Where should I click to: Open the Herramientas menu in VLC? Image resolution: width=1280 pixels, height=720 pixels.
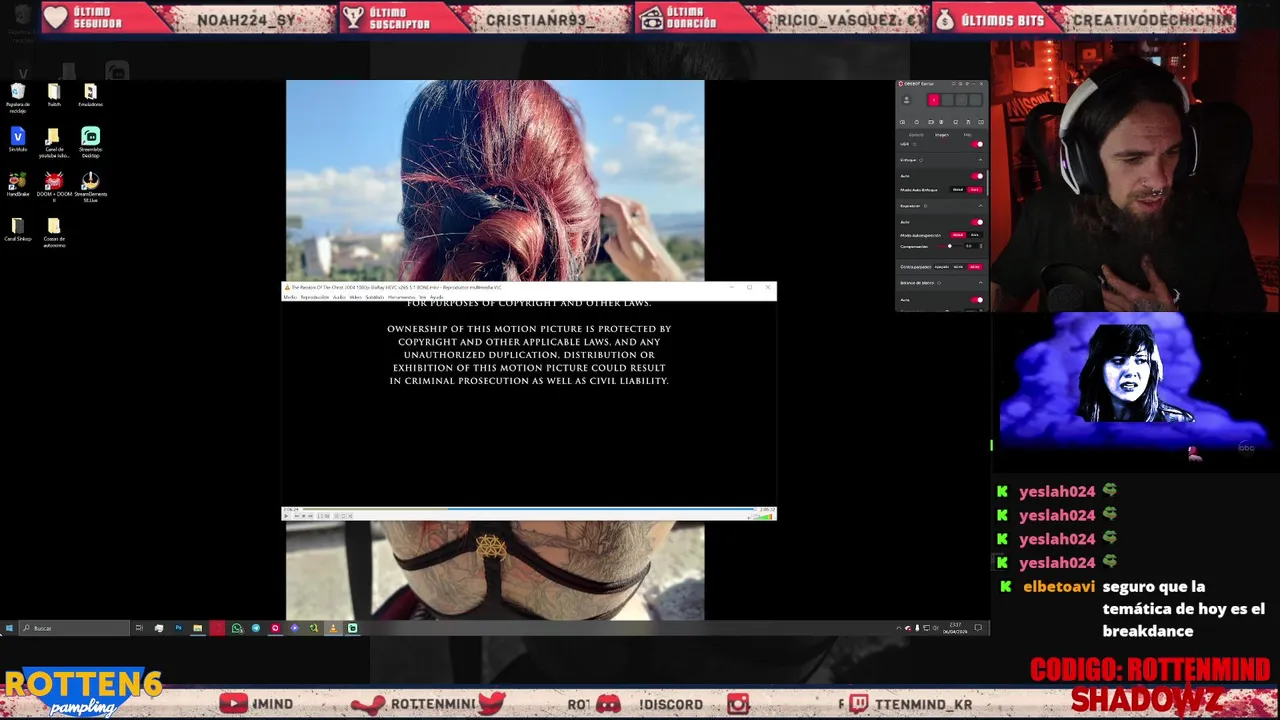click(401, 297)
